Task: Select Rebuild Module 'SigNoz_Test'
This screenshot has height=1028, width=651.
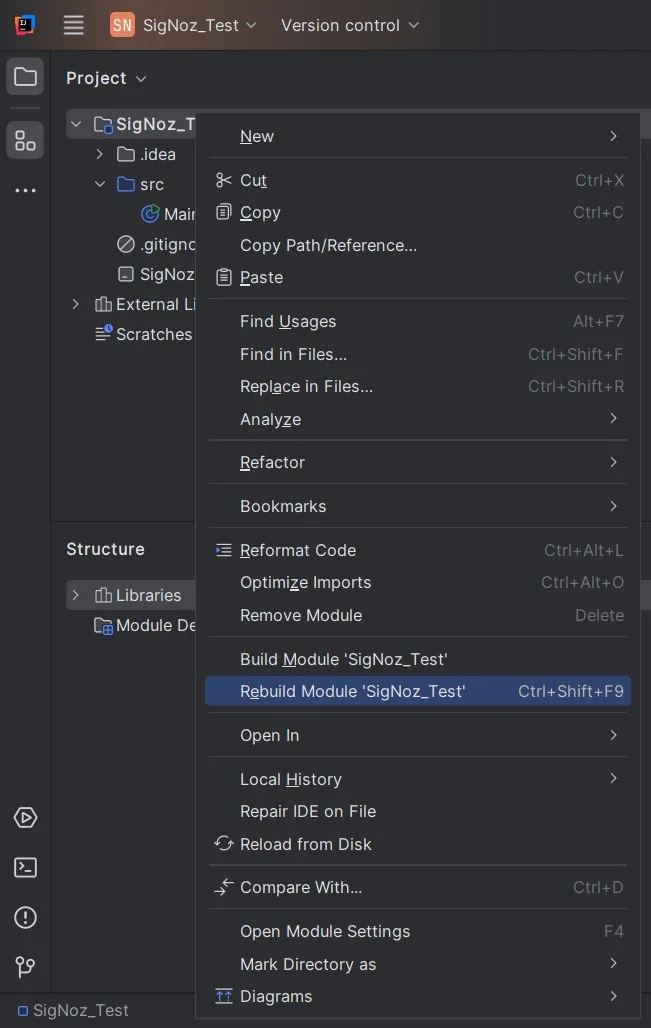Action: click(418, 691)
